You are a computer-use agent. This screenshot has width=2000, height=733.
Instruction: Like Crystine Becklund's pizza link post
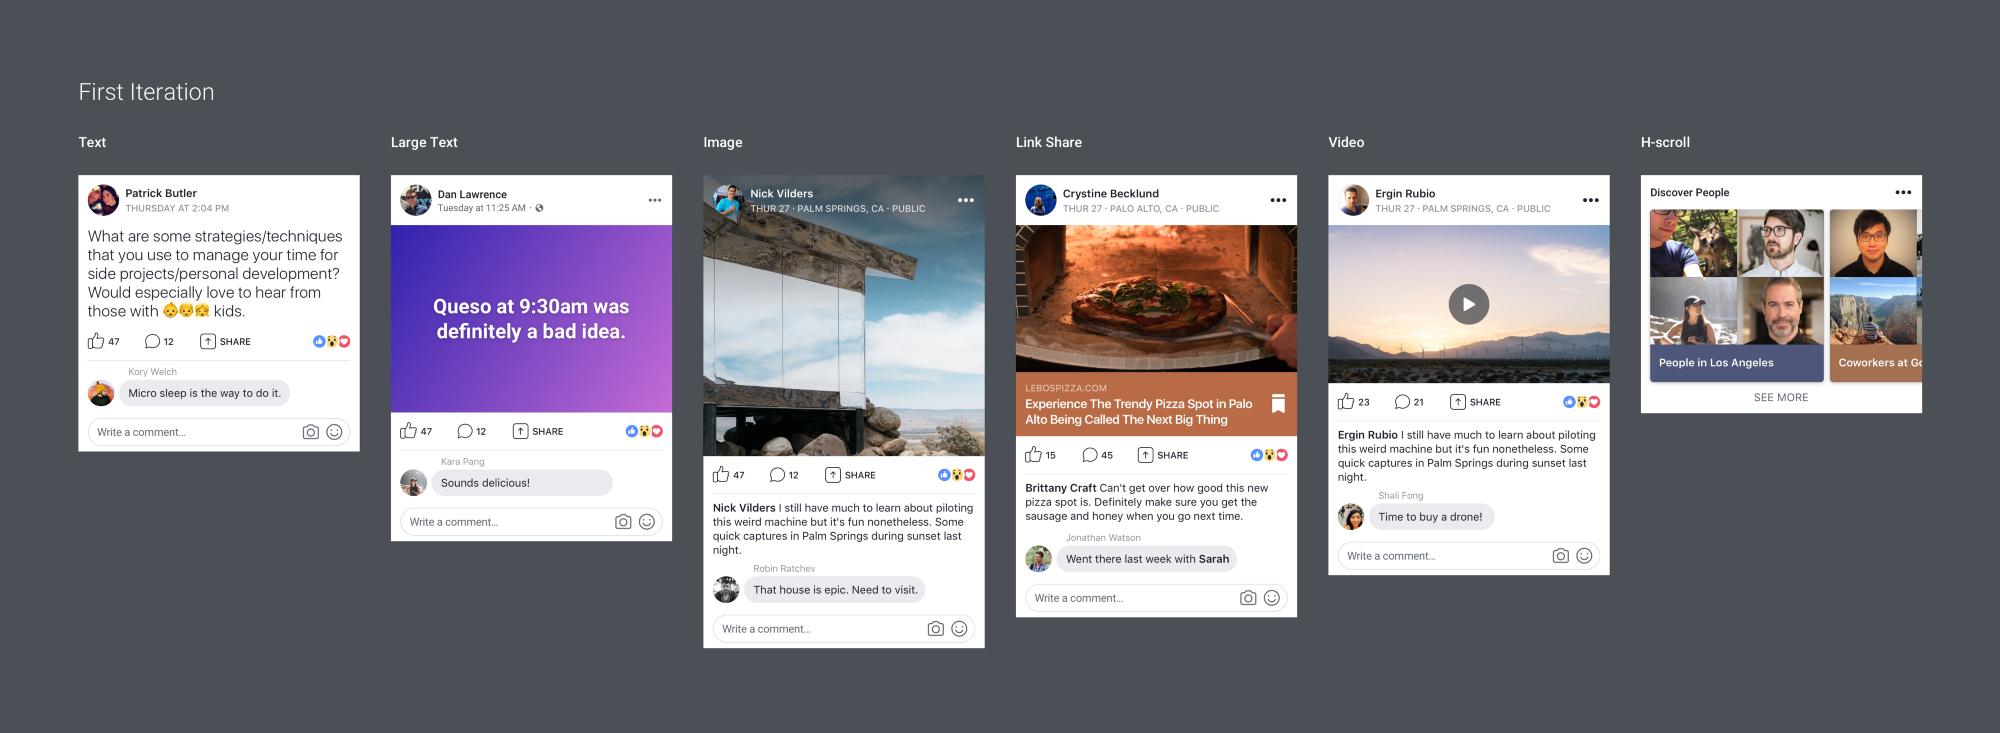pos(1034,455)
